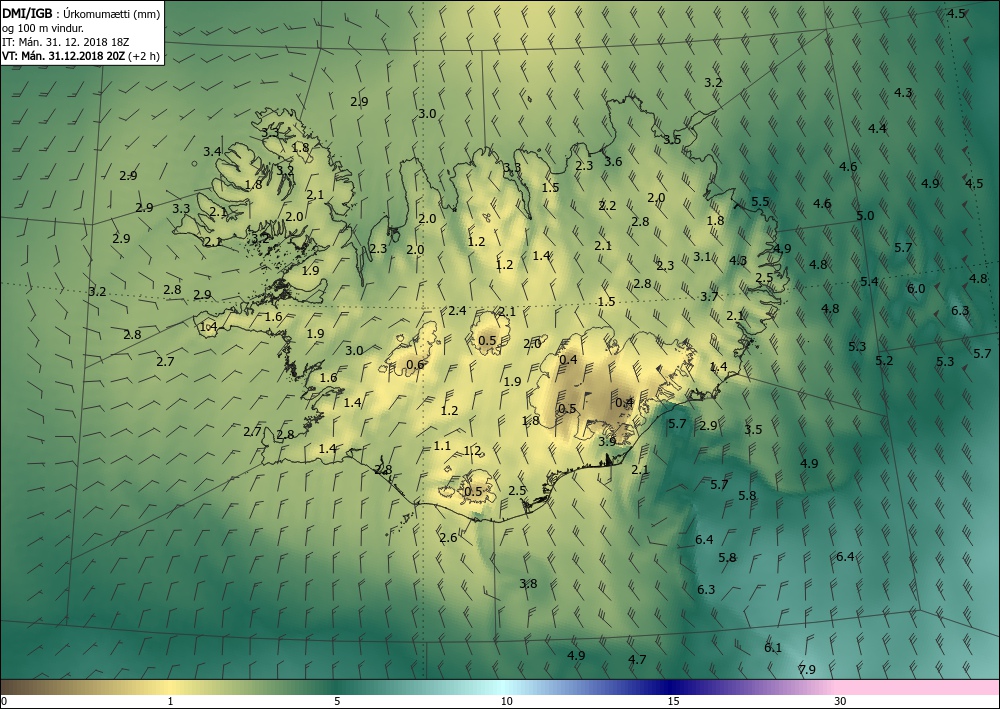
Task: Select the 2.6 value off the south coast
Action: [448, 537]
